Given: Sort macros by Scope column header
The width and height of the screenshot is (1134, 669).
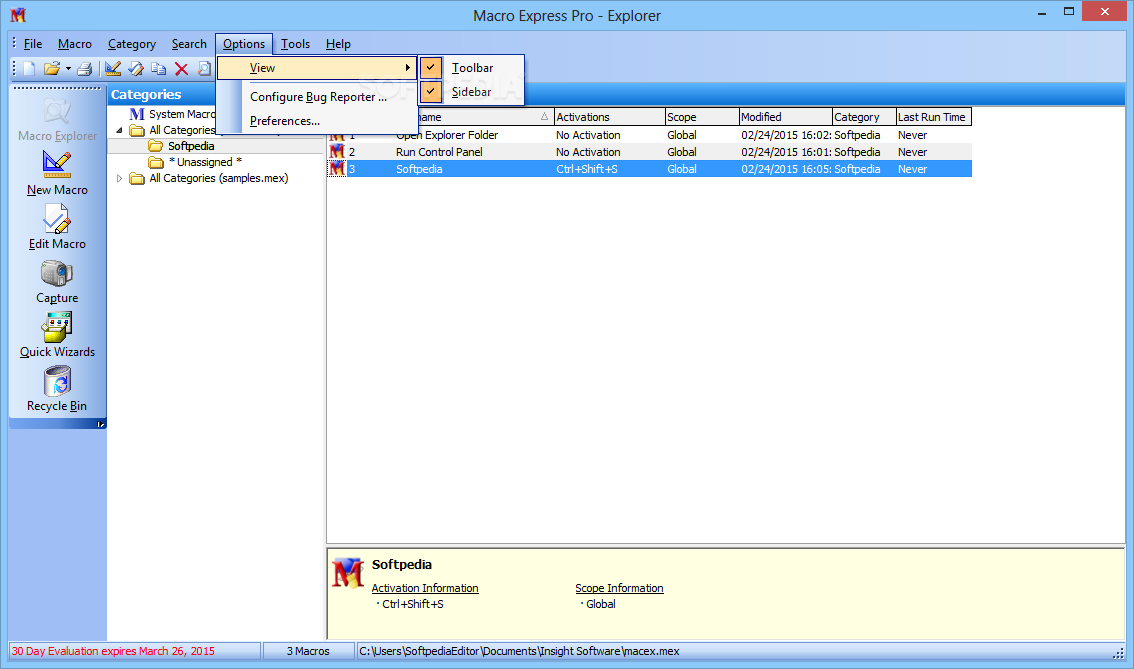Looking at the screenshot, I should coord(702,117).
